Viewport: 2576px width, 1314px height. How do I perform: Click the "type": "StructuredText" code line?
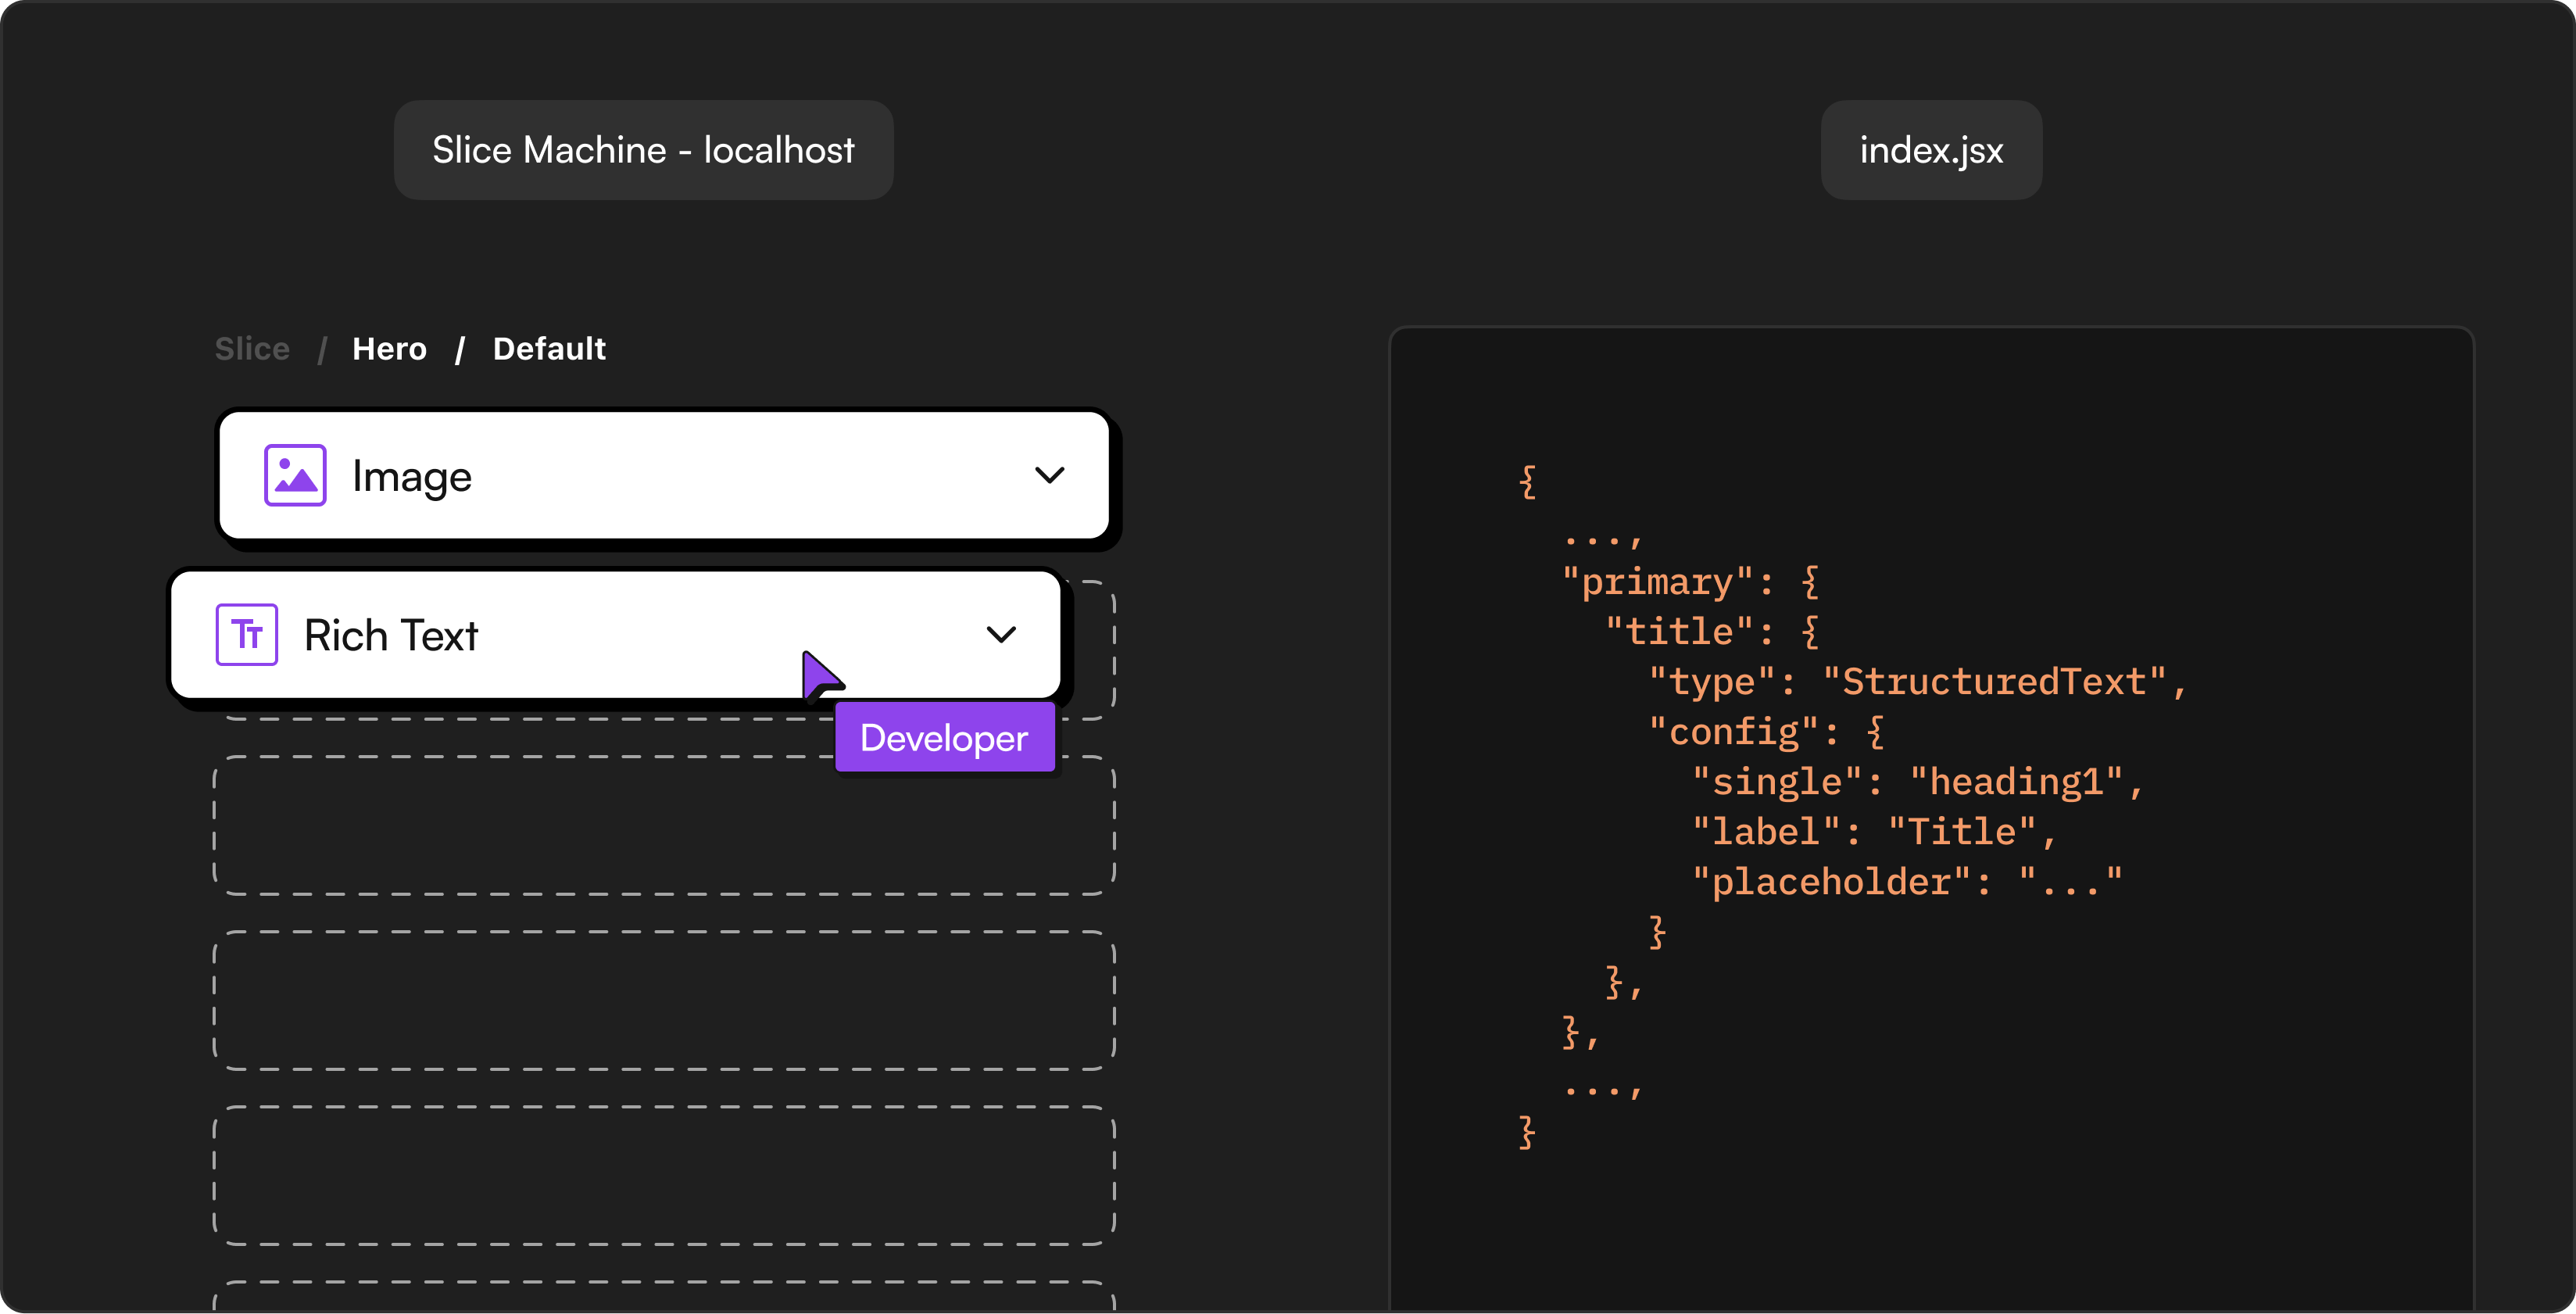point(1917,682)
